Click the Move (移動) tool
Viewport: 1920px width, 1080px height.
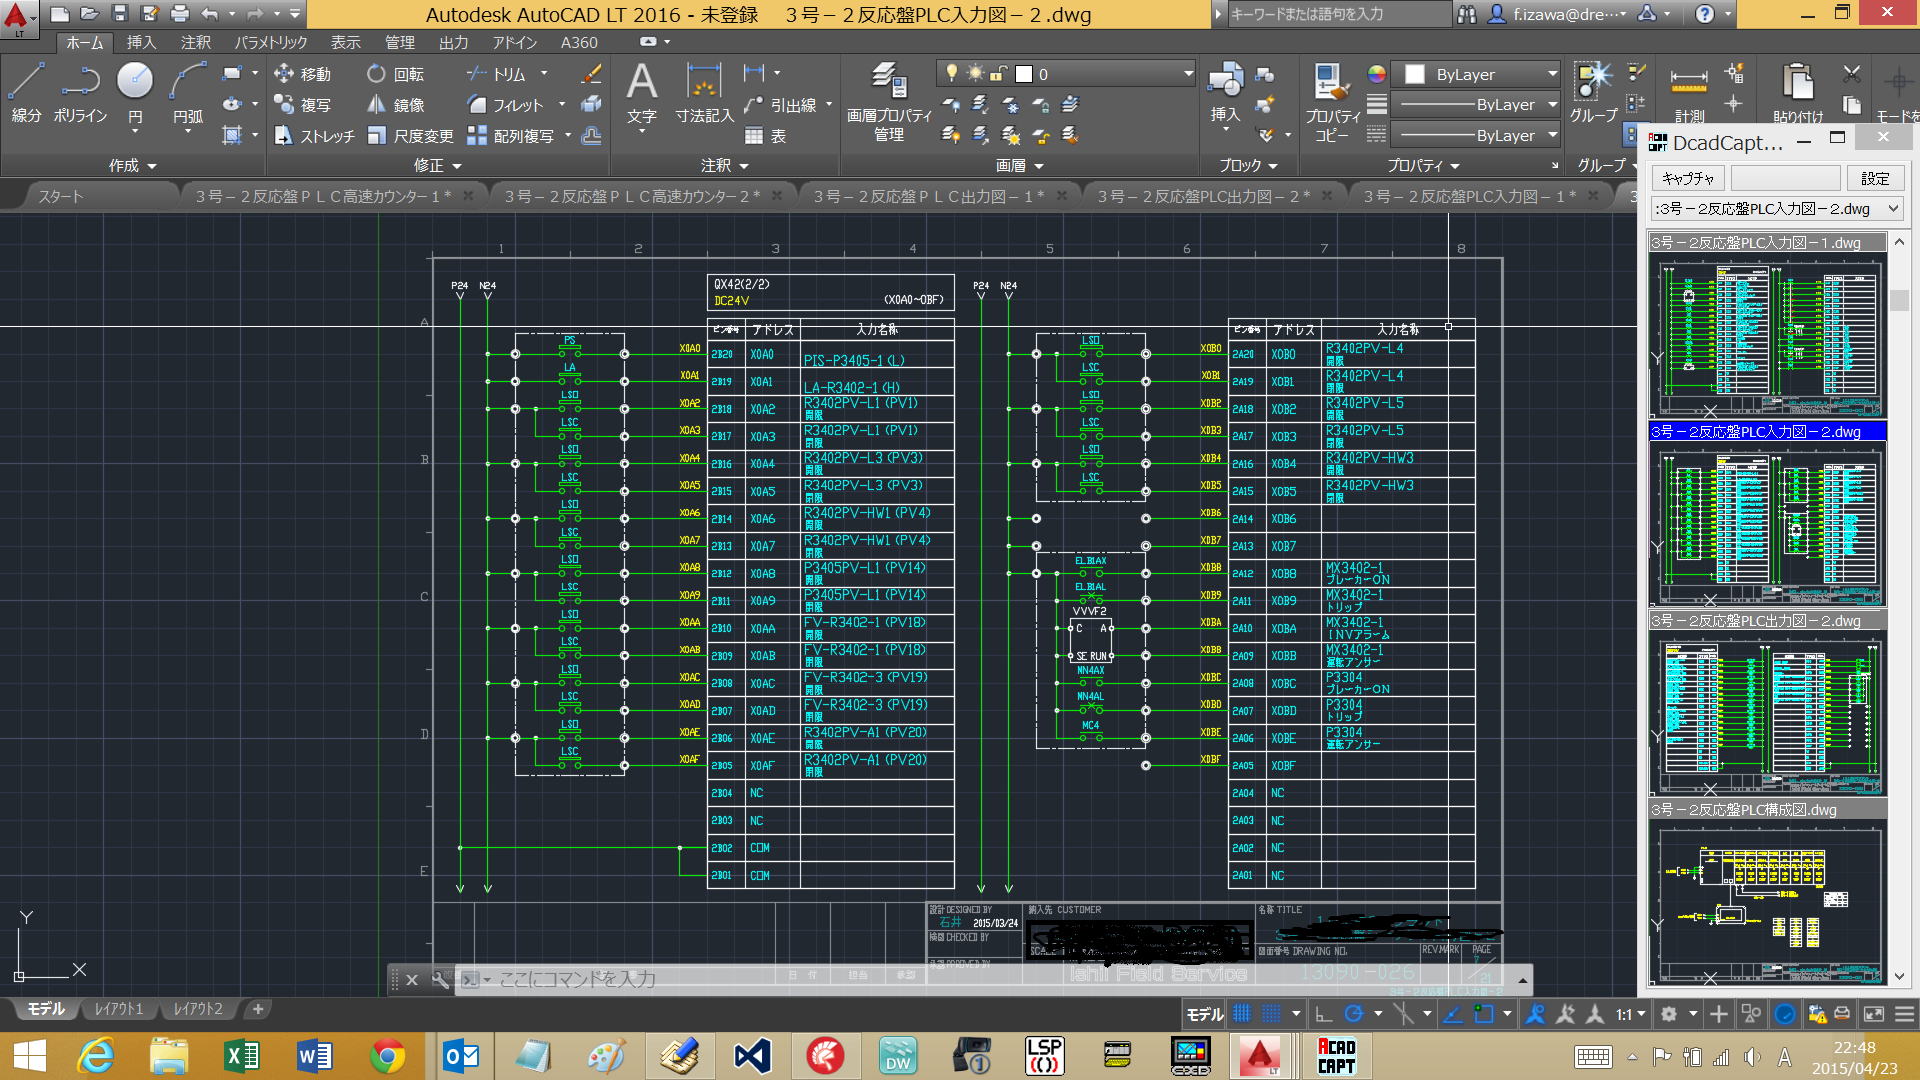point(302,74)
